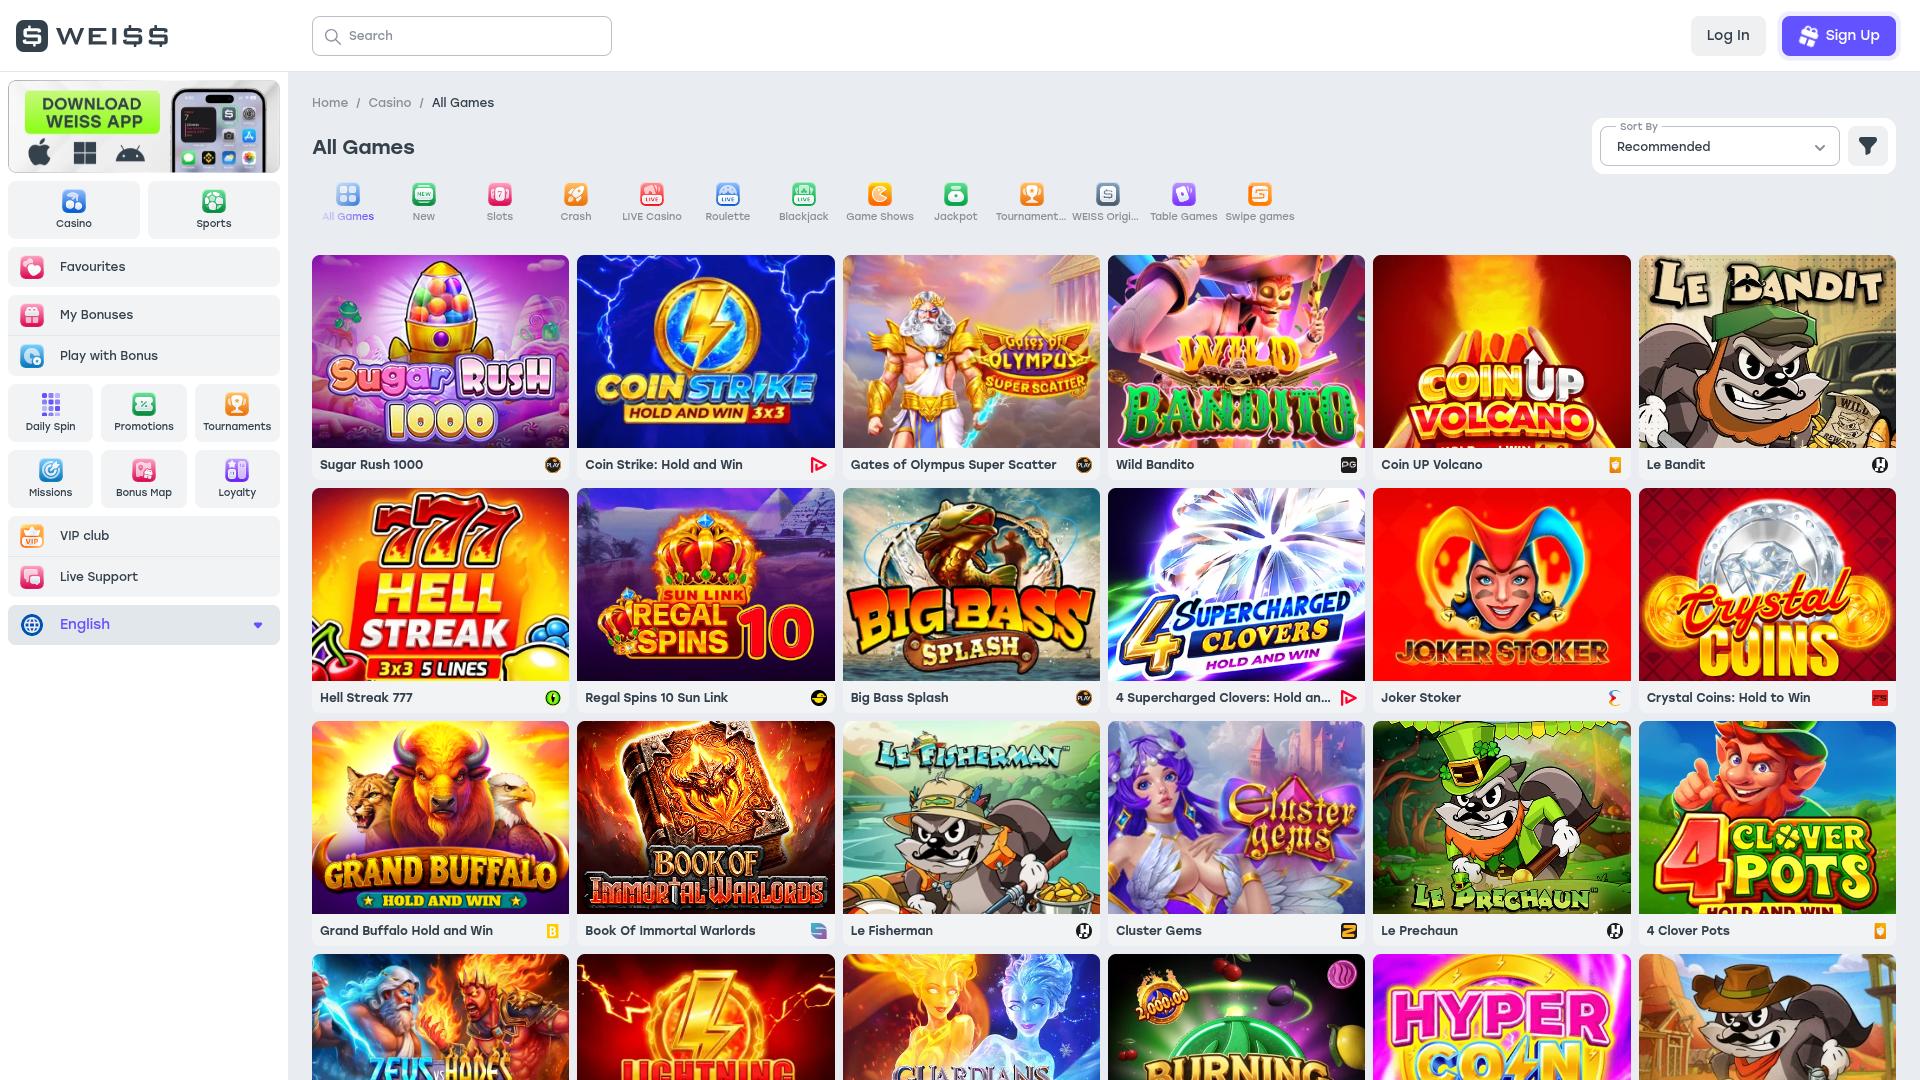The height and width of the screenshot is (1080, 1920).
Task: Open the Hell Streak 777 game thumbnail
Action: pos(440,584)
